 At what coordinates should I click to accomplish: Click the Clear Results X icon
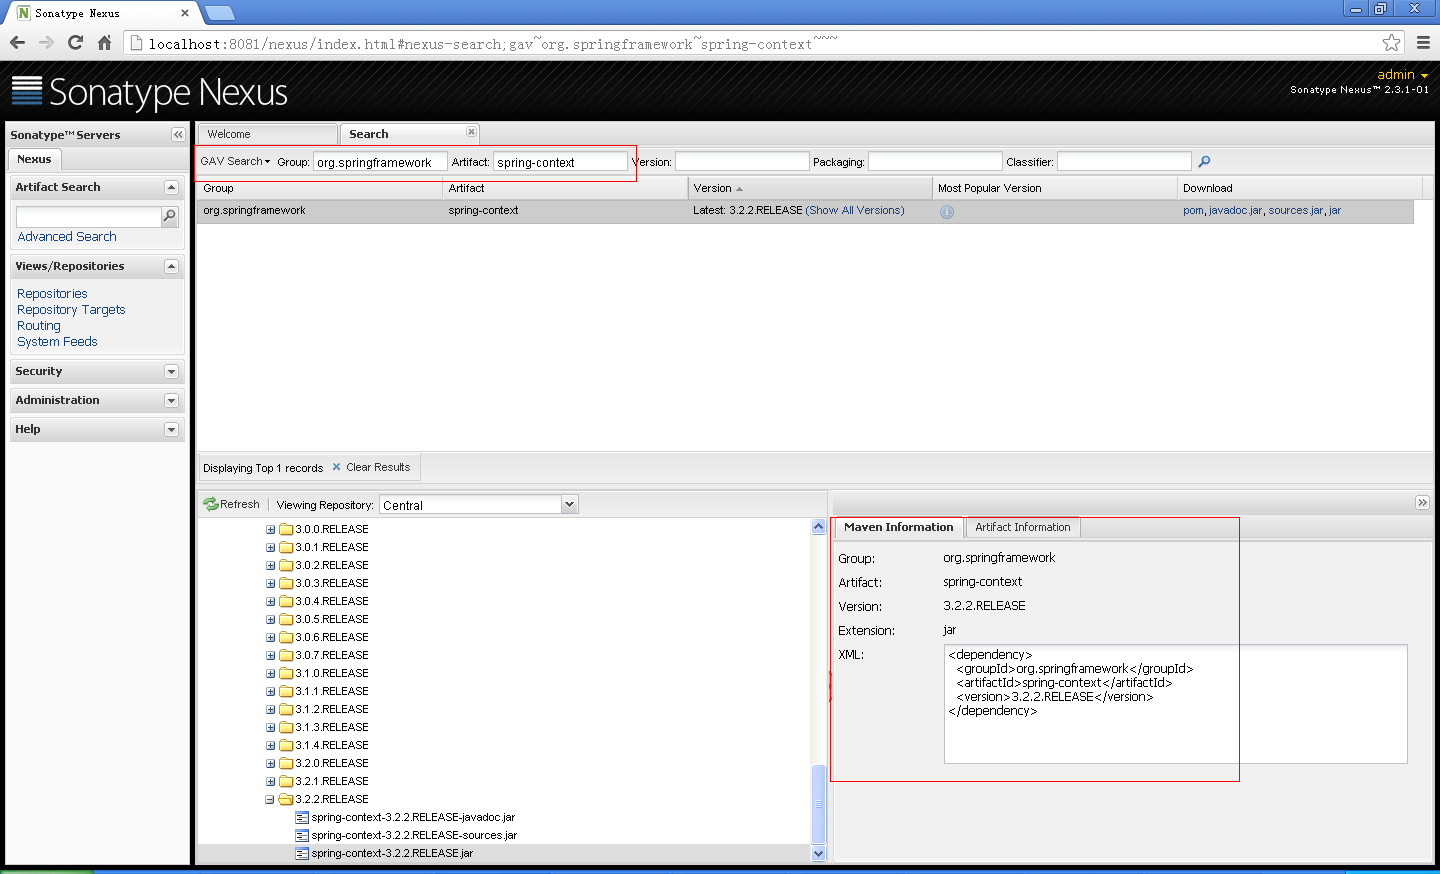click(337, 467)
